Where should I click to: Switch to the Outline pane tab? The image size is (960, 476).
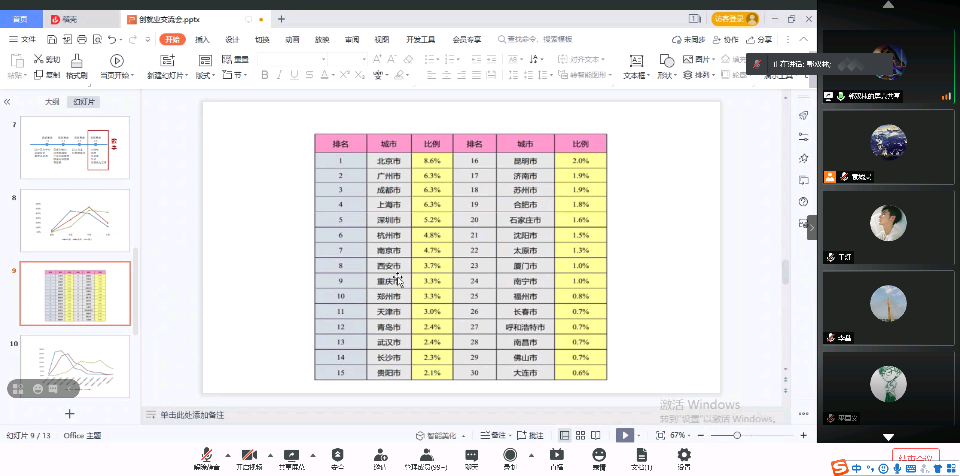coord(52,102)
